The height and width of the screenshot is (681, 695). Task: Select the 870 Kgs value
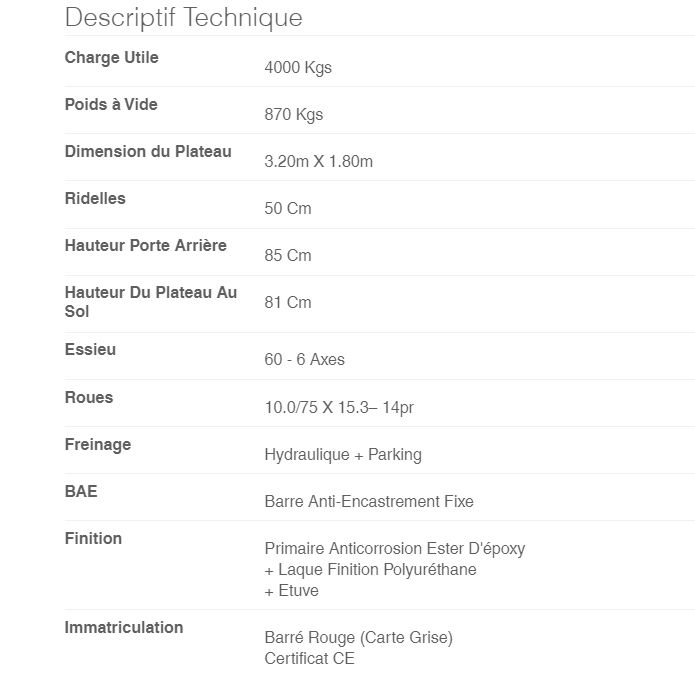pos(293,114)
